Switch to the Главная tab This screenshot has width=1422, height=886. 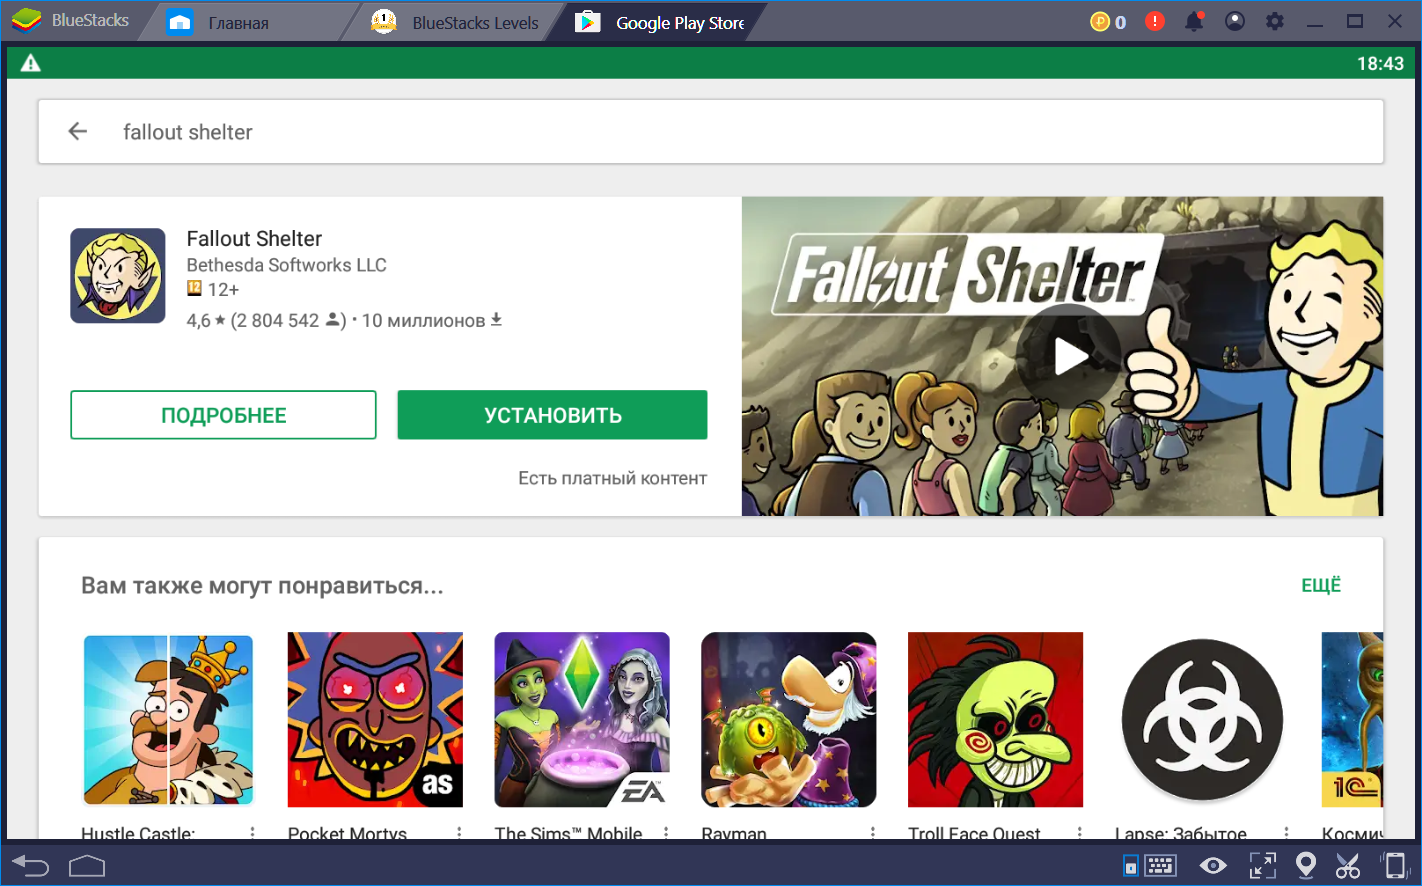239,23
